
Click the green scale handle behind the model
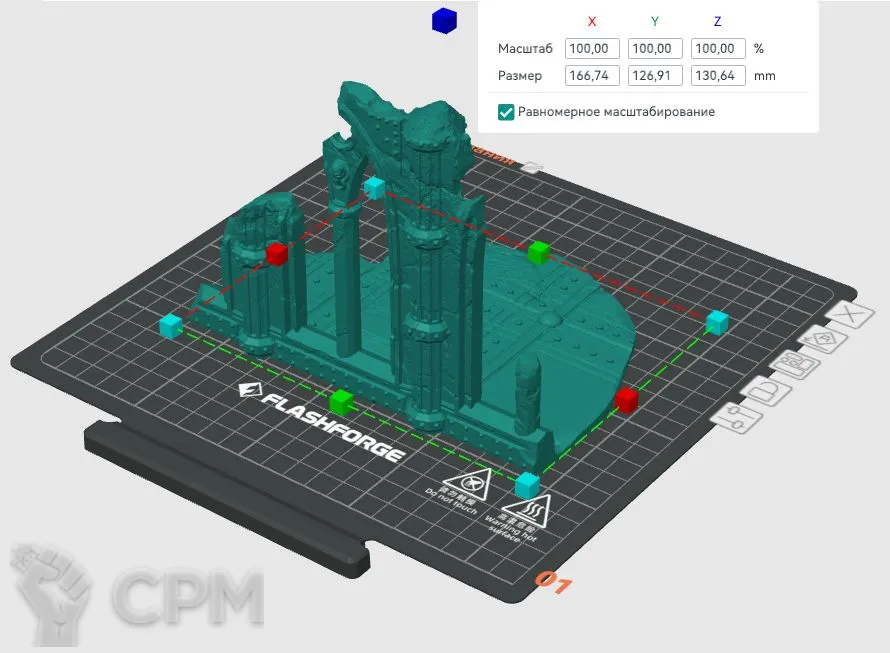(x=540, y=251)
